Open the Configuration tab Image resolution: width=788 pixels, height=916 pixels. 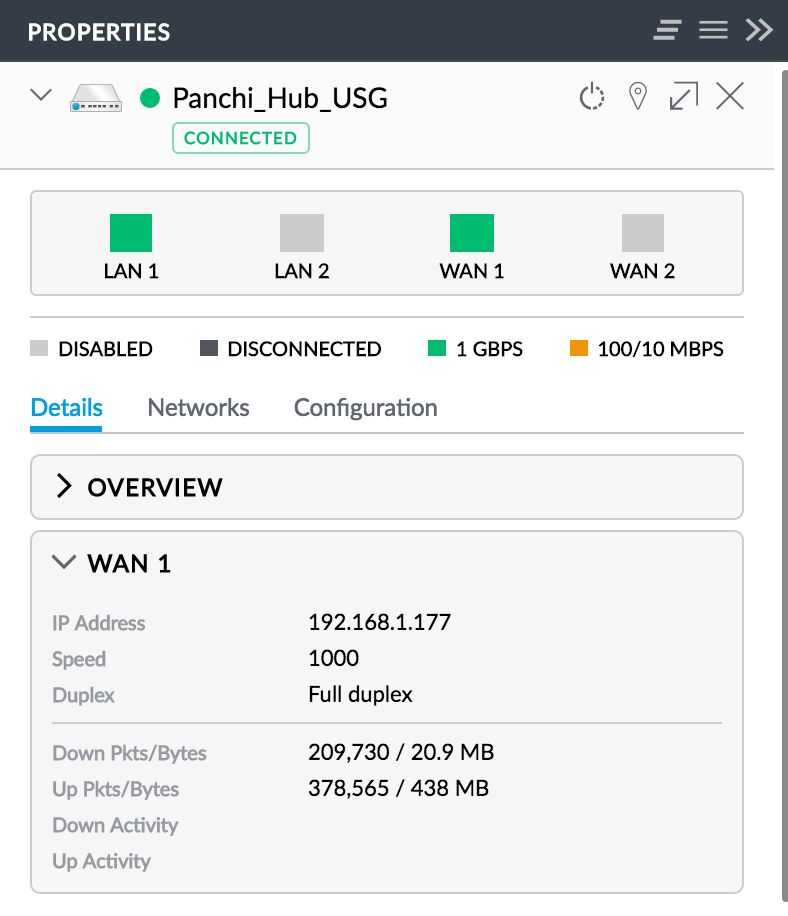tap(365, 408)
